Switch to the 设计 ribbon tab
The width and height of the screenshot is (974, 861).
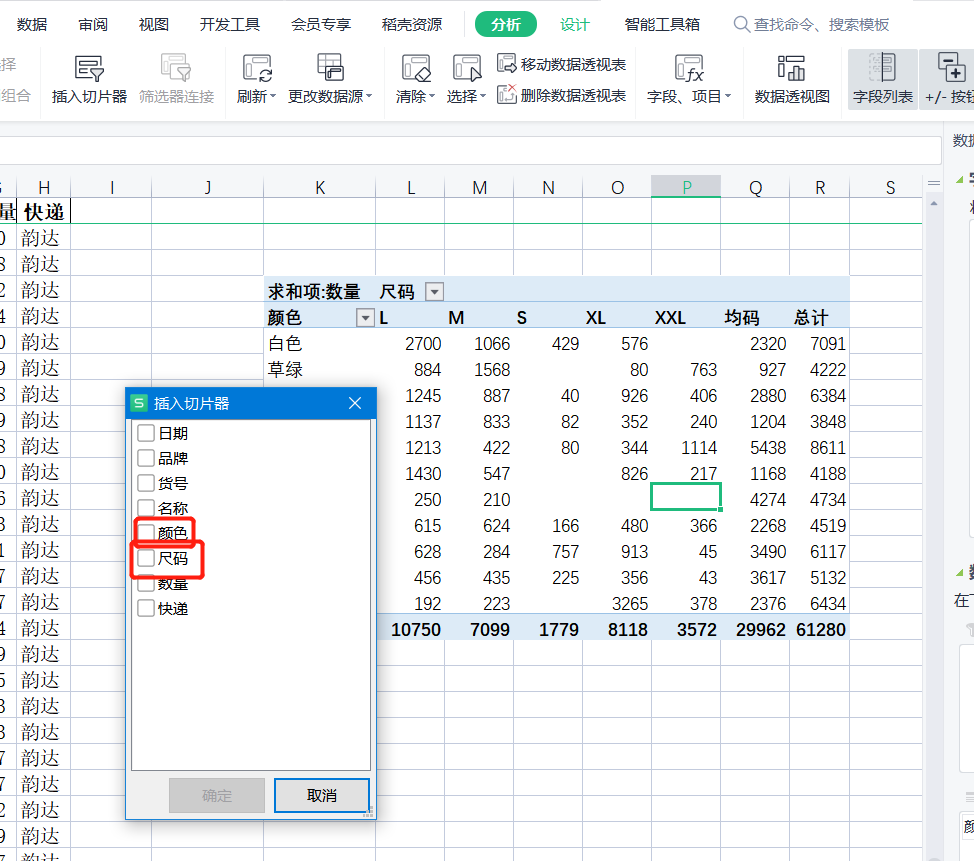574,24
